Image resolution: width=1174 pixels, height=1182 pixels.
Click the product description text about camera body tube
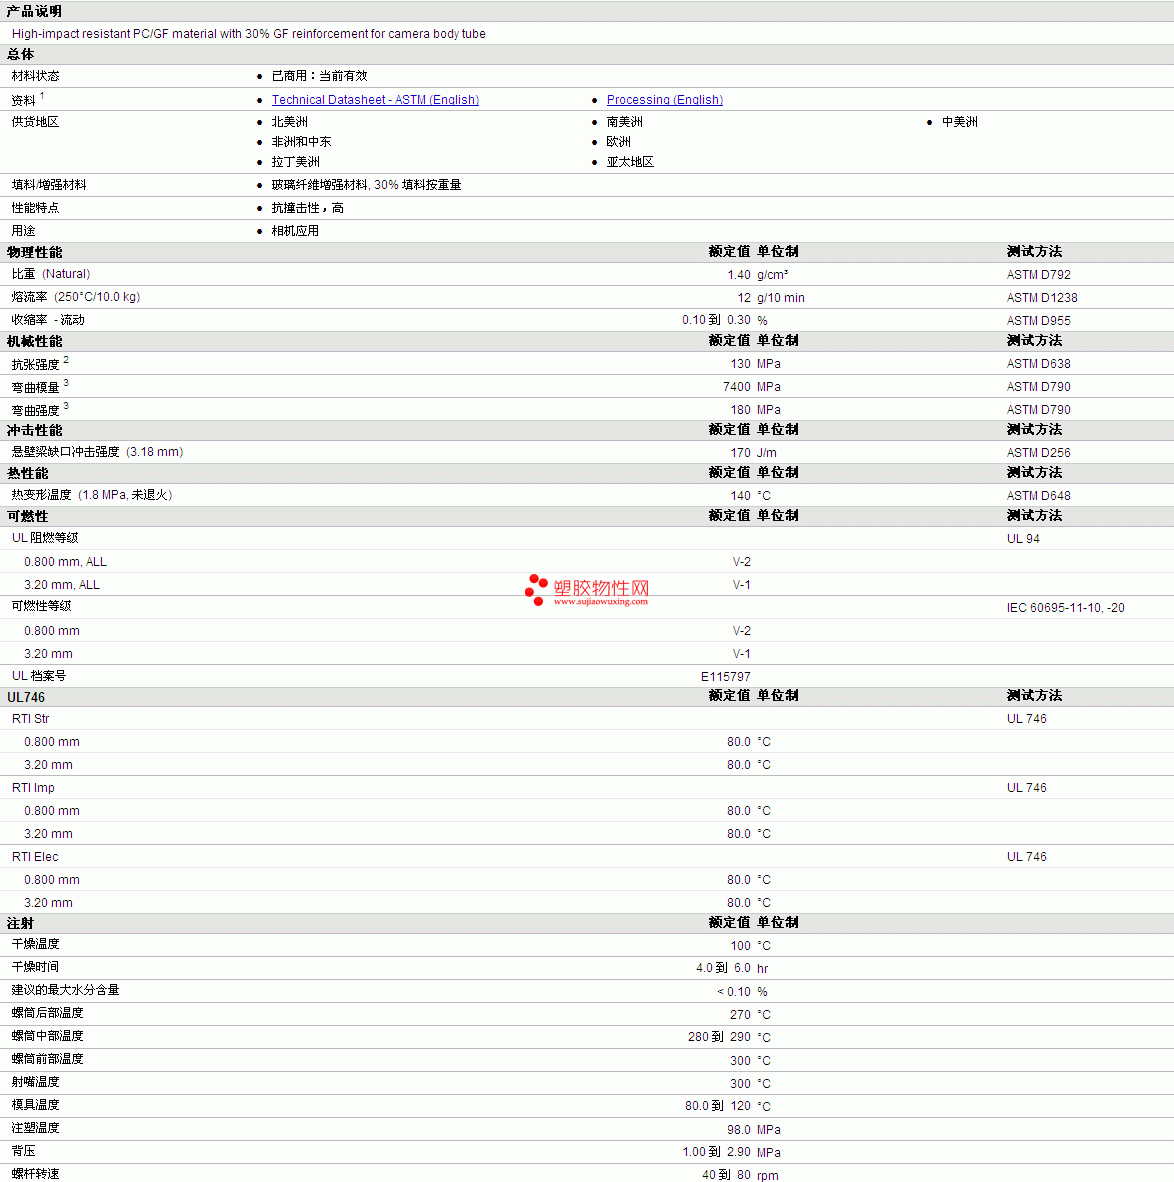pos(248,34)
